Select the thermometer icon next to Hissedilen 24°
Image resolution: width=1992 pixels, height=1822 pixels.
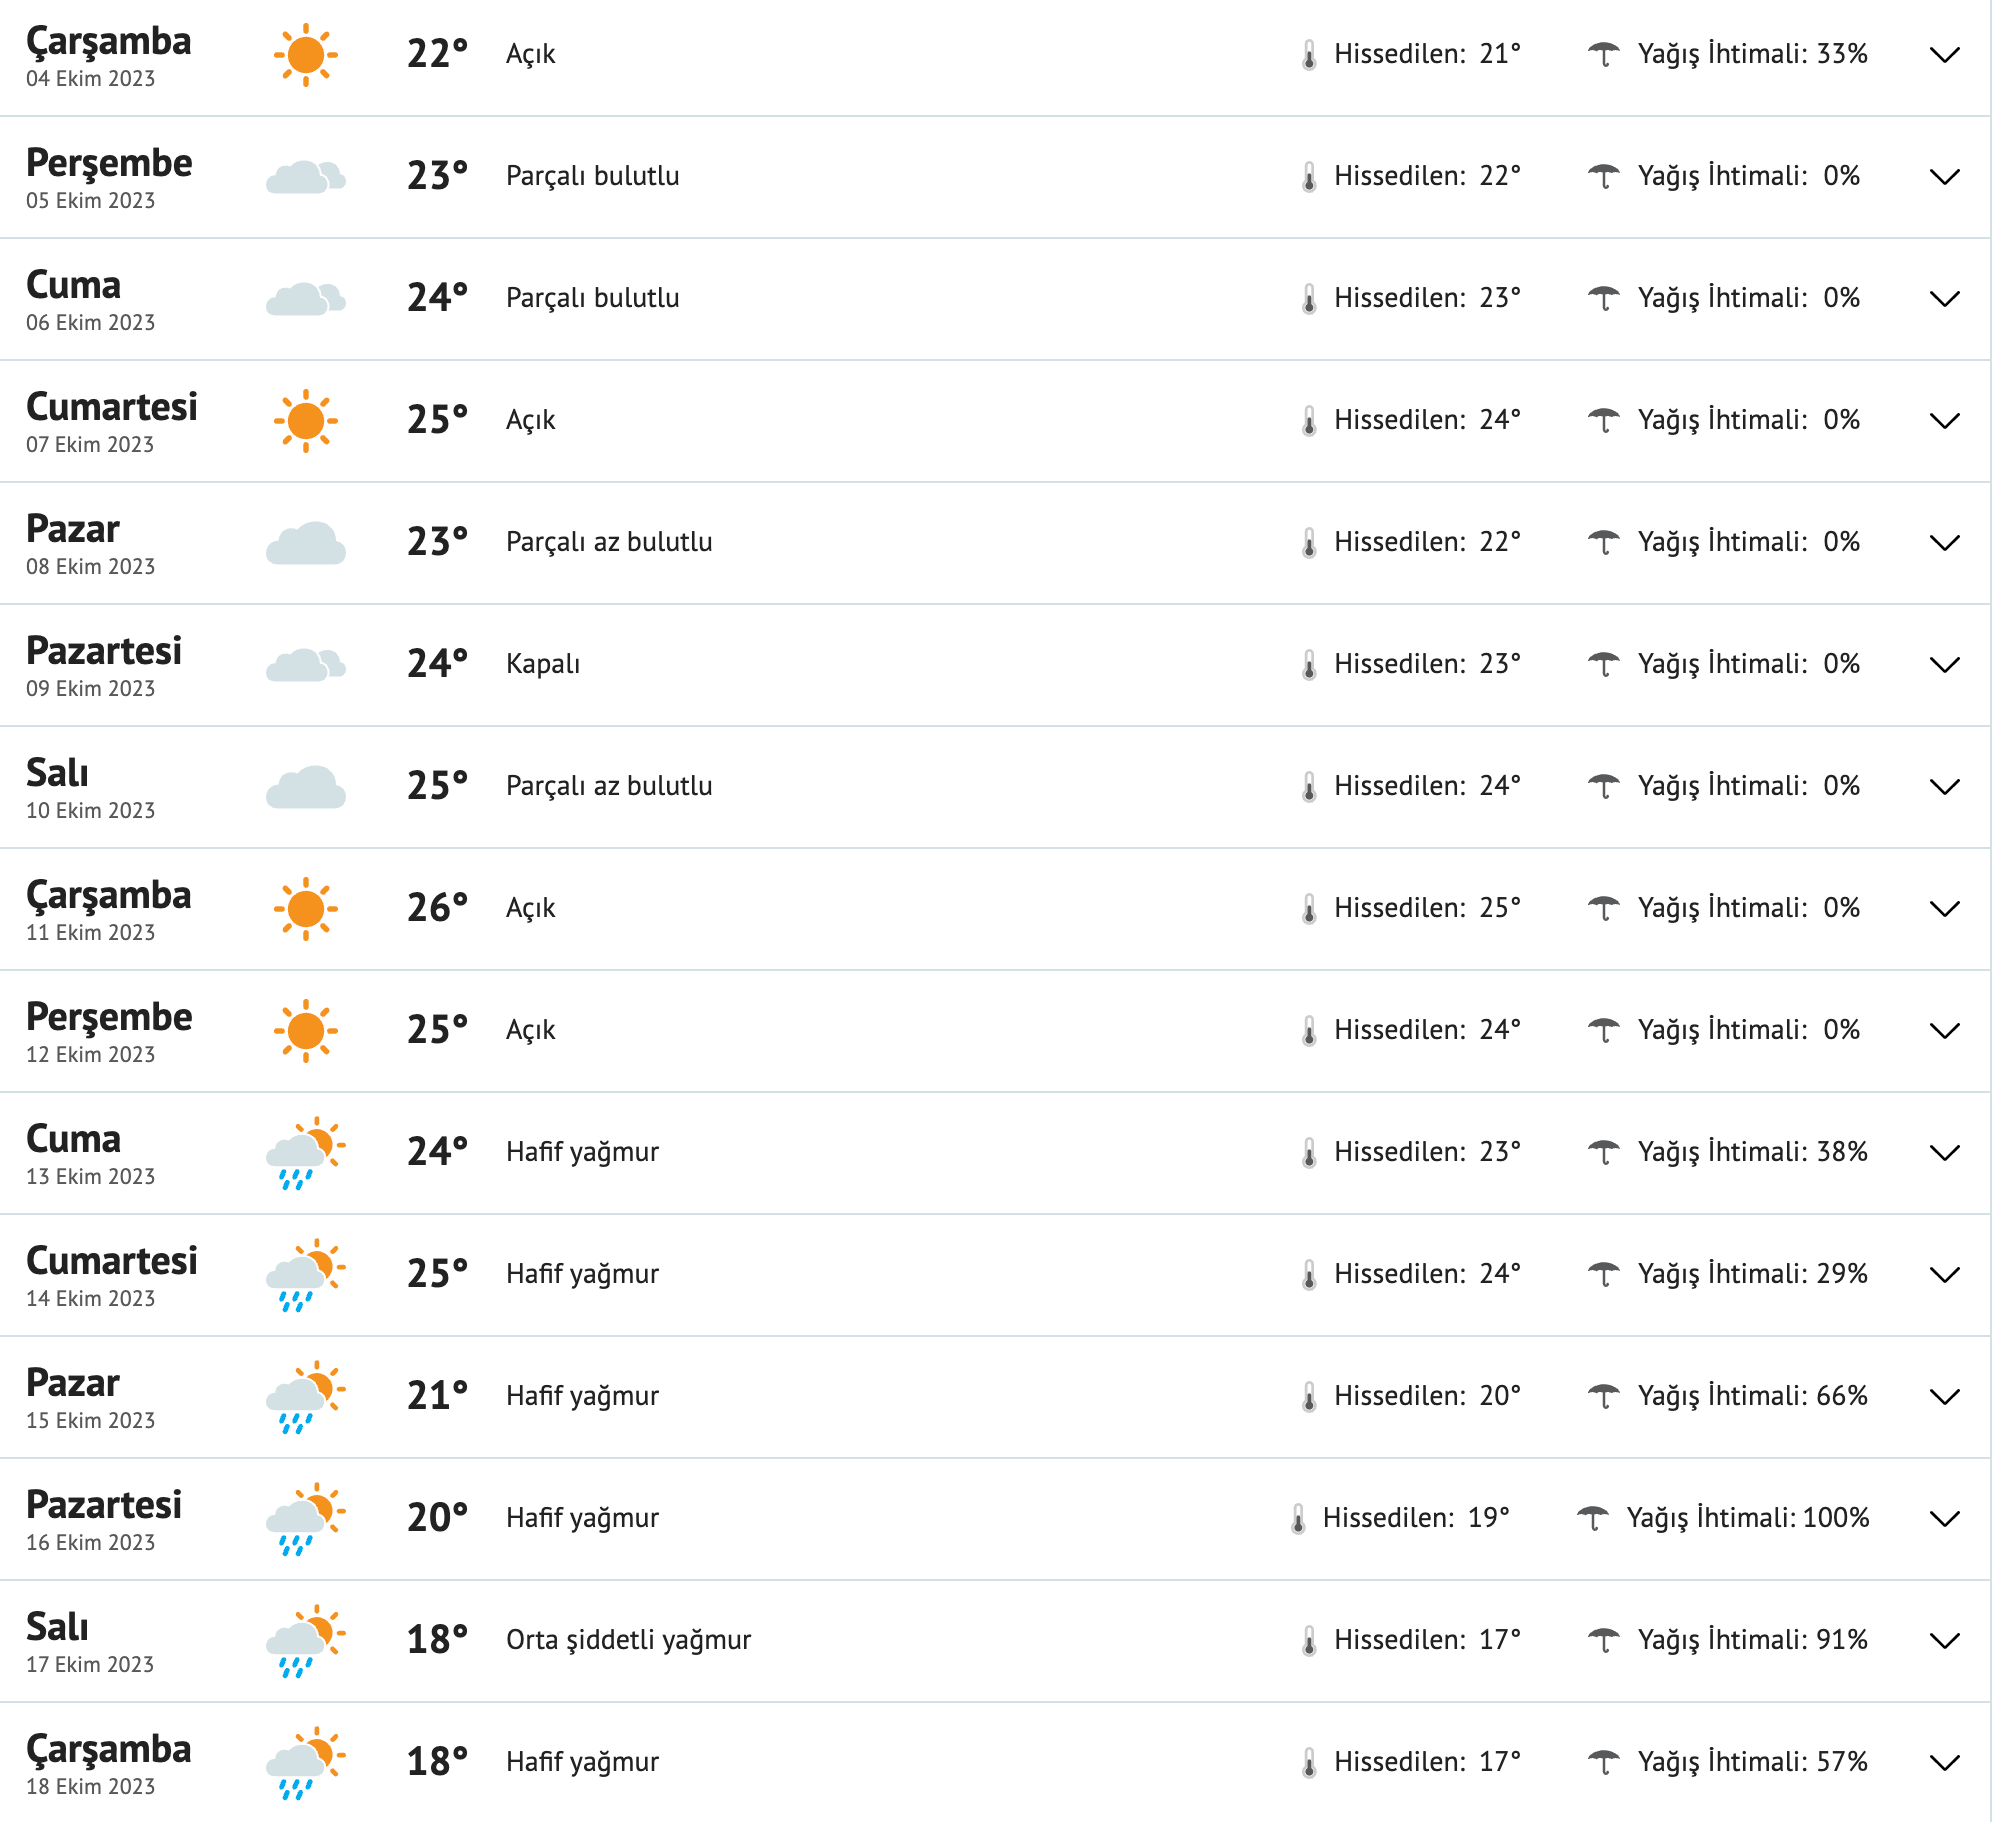(x=1311, y=420)
